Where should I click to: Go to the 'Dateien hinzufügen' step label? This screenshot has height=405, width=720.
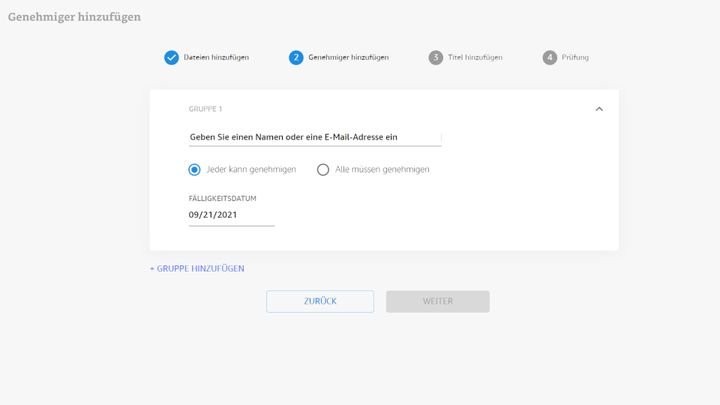coord(216,57)
